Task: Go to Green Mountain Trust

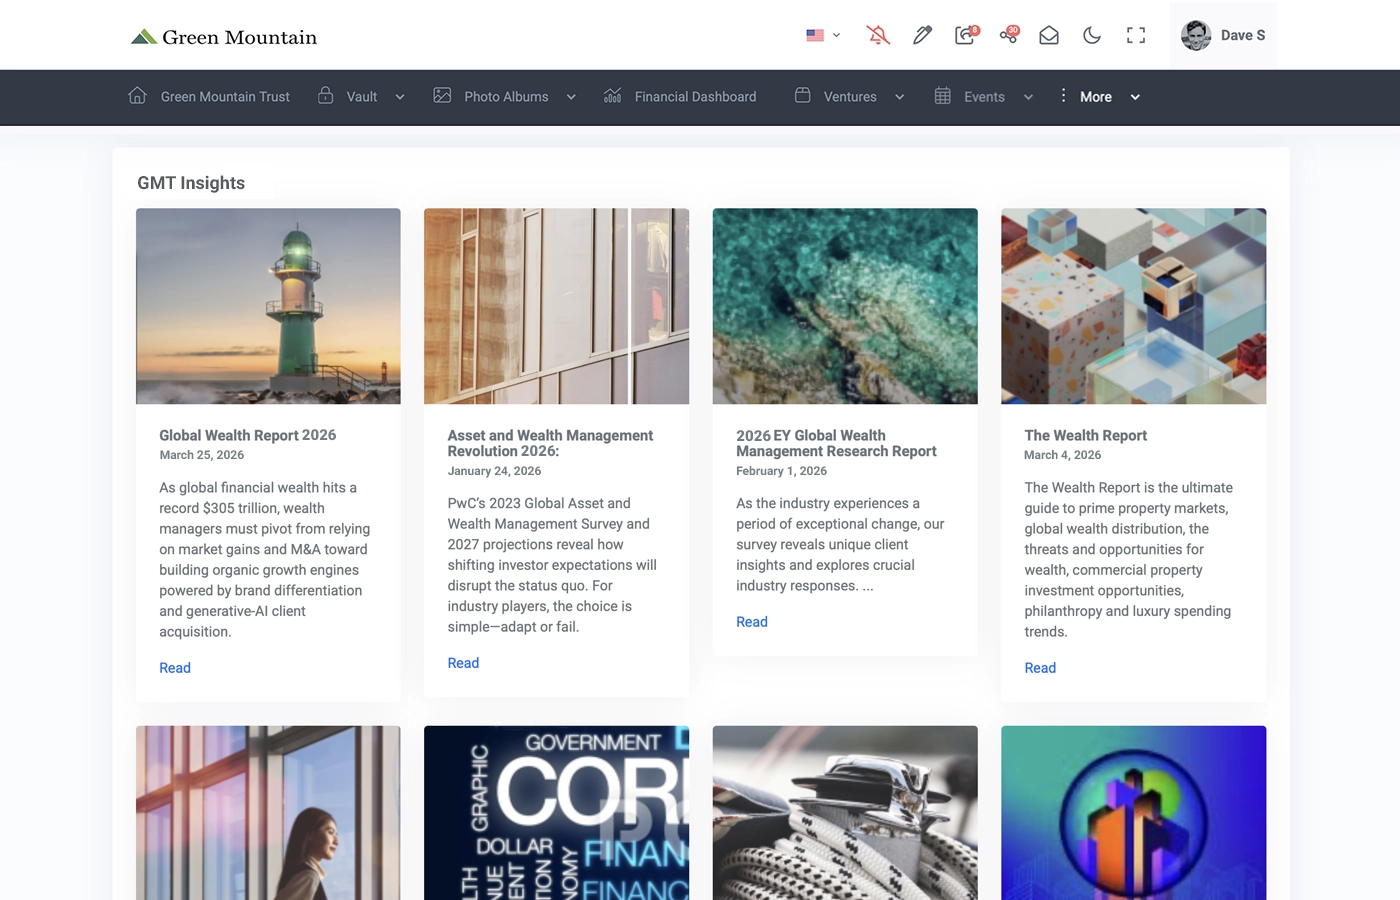Action: 225,97
